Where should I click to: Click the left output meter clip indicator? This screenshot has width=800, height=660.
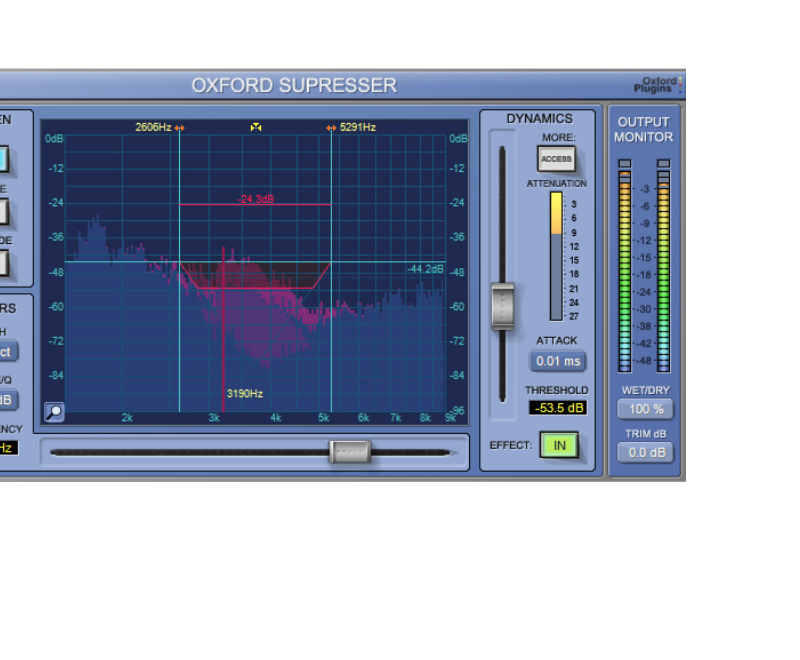point(624,163)
